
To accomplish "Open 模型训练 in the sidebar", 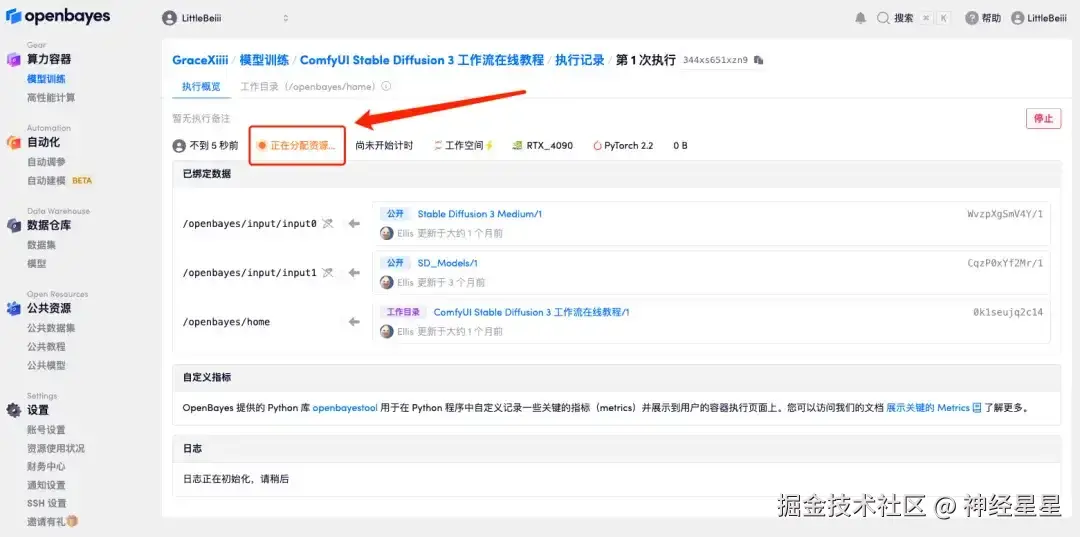I will [46, 79].
